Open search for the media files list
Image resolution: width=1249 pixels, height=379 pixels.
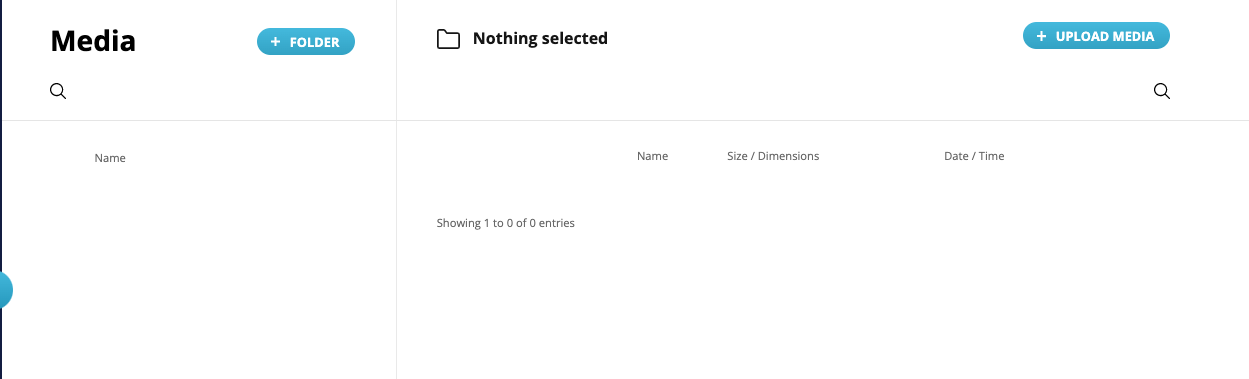(x=1161, y=91)
